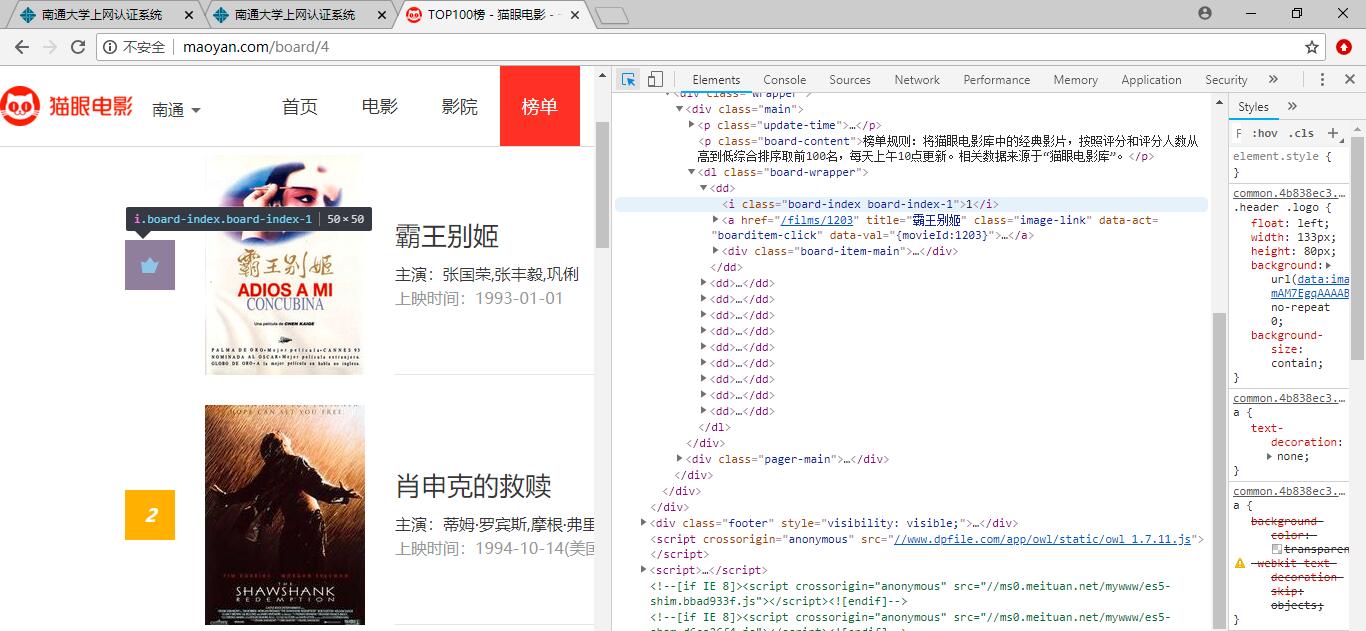Click the browser forward arrow
Image resolution: width=1366 pixels, height=631 pixels.
click(x=50, y=47)
